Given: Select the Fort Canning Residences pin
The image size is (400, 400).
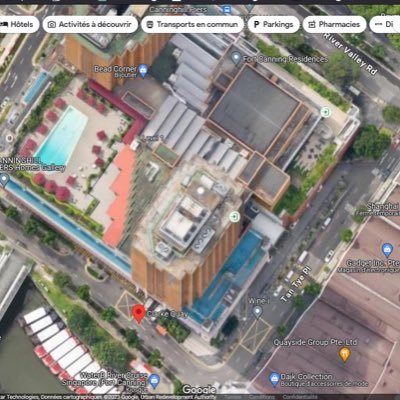Looking at the screenshot, I should [x=236, y=58].
